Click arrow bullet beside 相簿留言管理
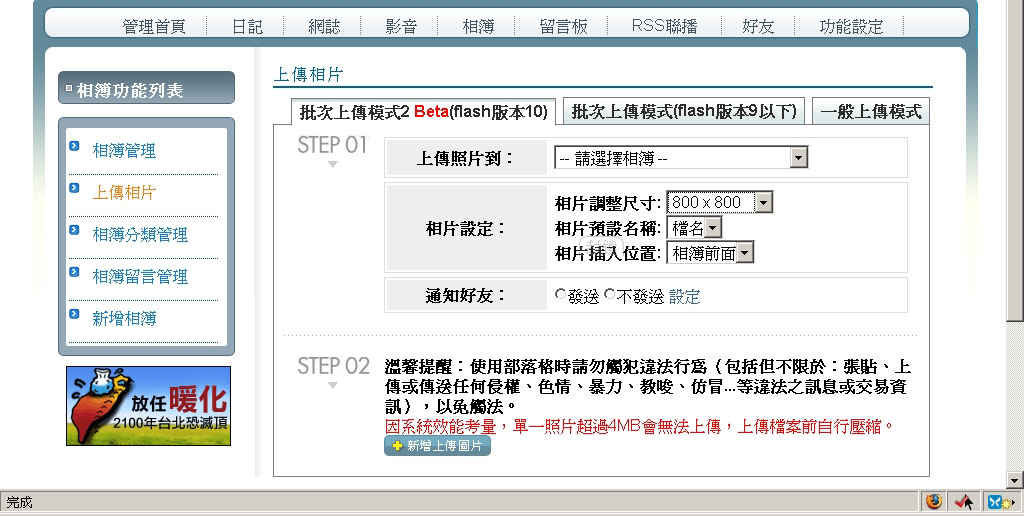The width and height of the screenshot is (1024, 516). 74,272
